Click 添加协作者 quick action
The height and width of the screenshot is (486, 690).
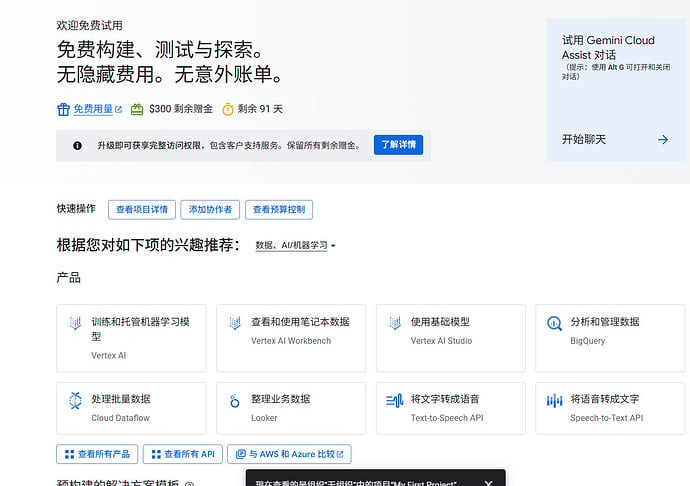point(210,210)
